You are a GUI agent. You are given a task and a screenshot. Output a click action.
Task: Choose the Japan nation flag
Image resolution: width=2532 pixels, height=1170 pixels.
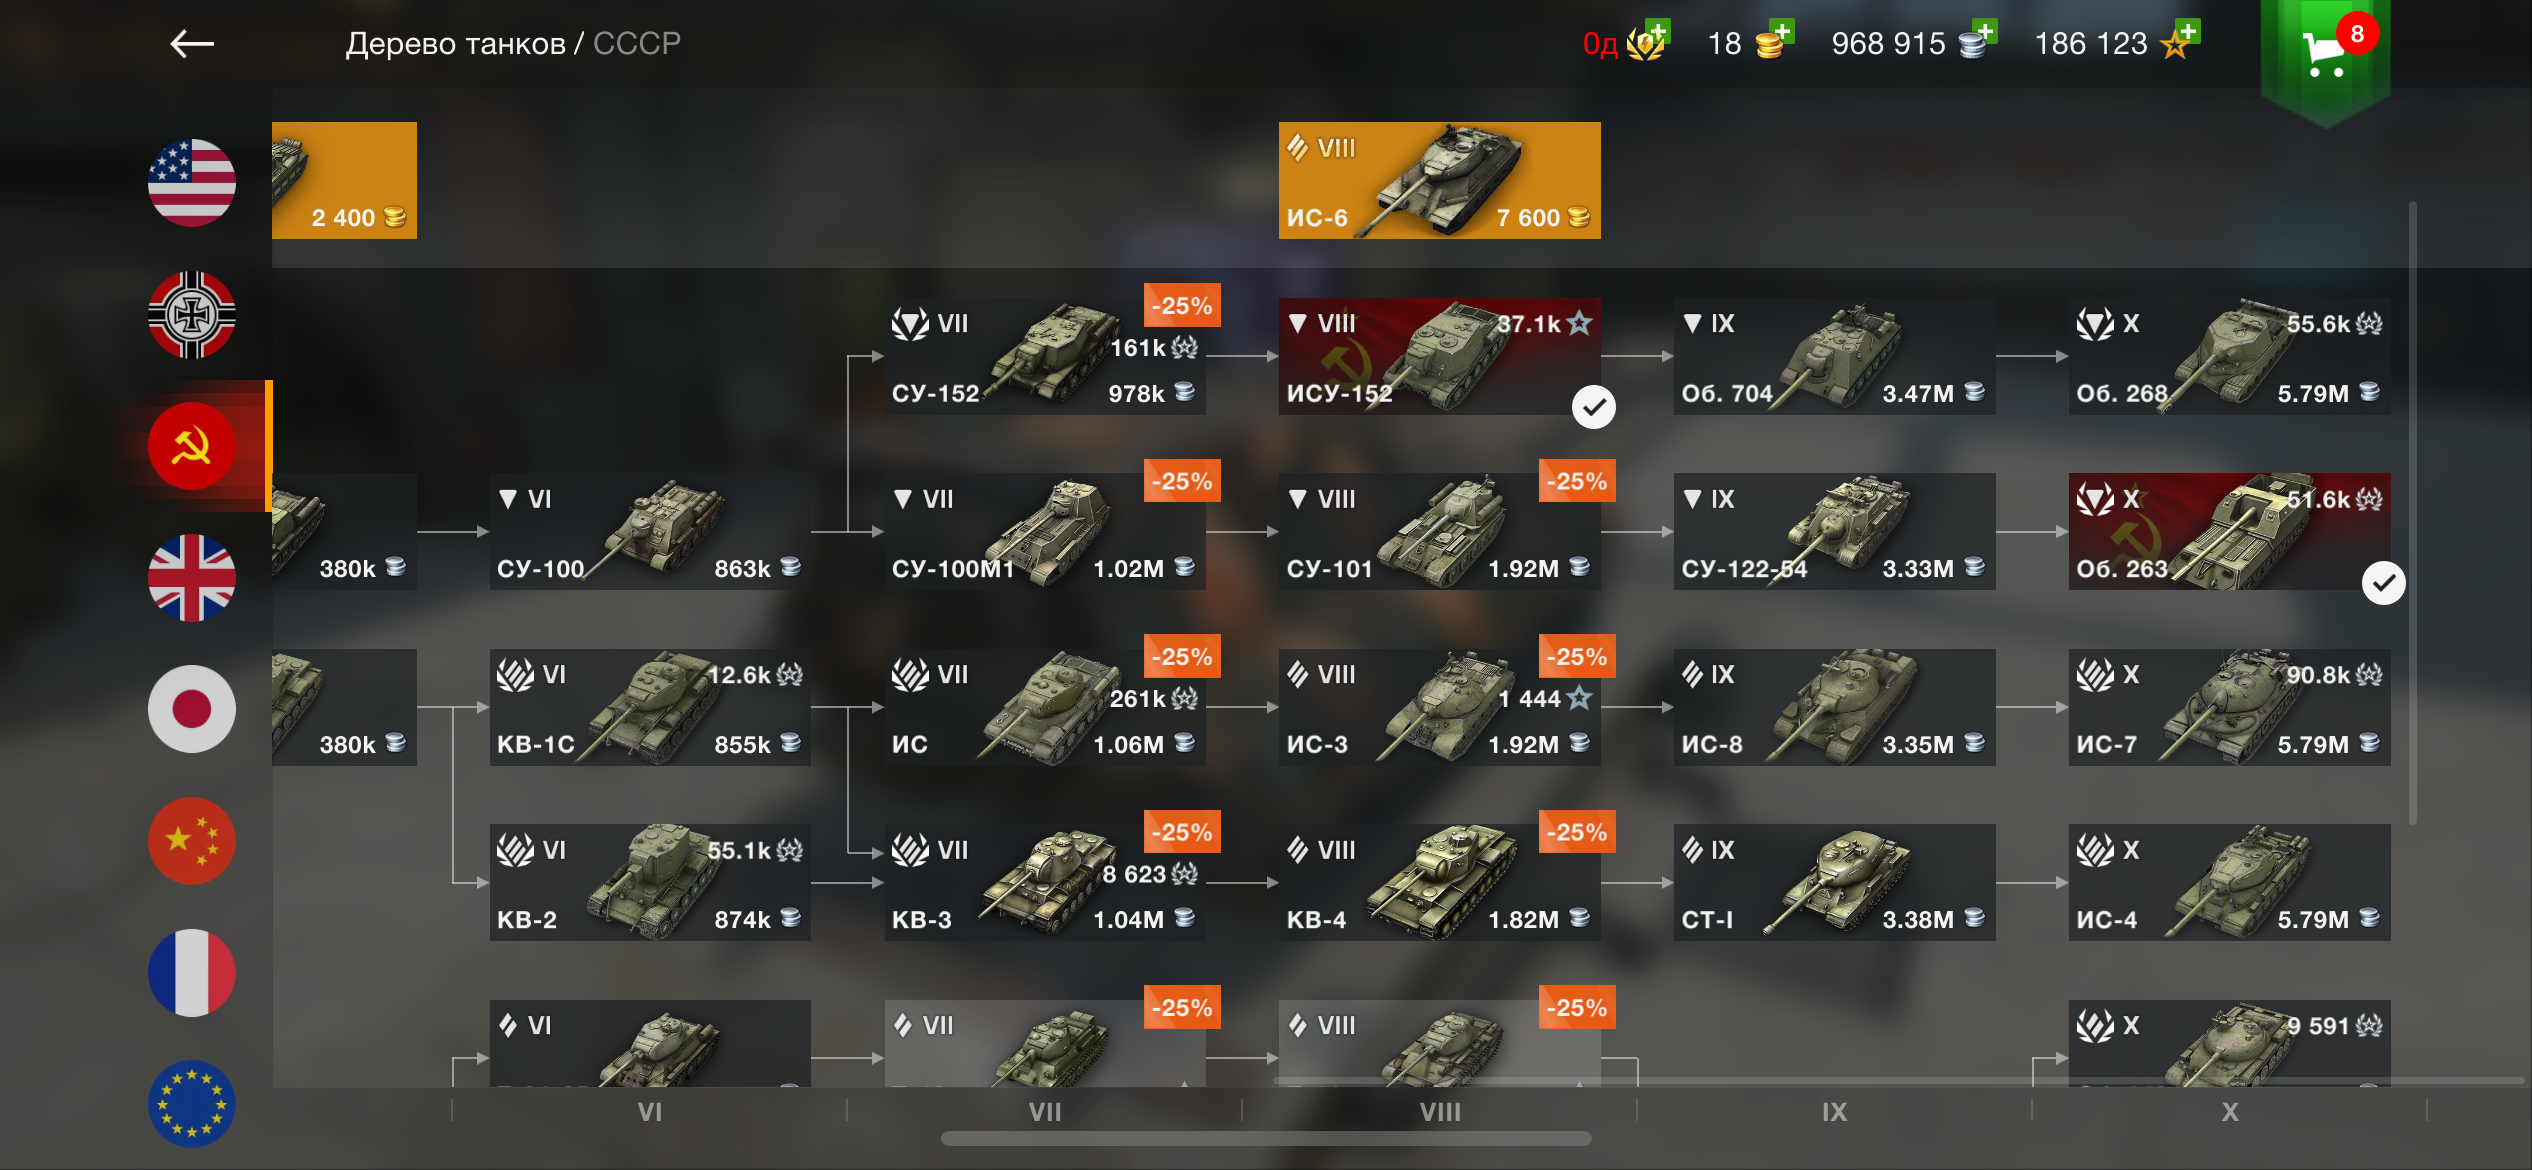[192, 709]
